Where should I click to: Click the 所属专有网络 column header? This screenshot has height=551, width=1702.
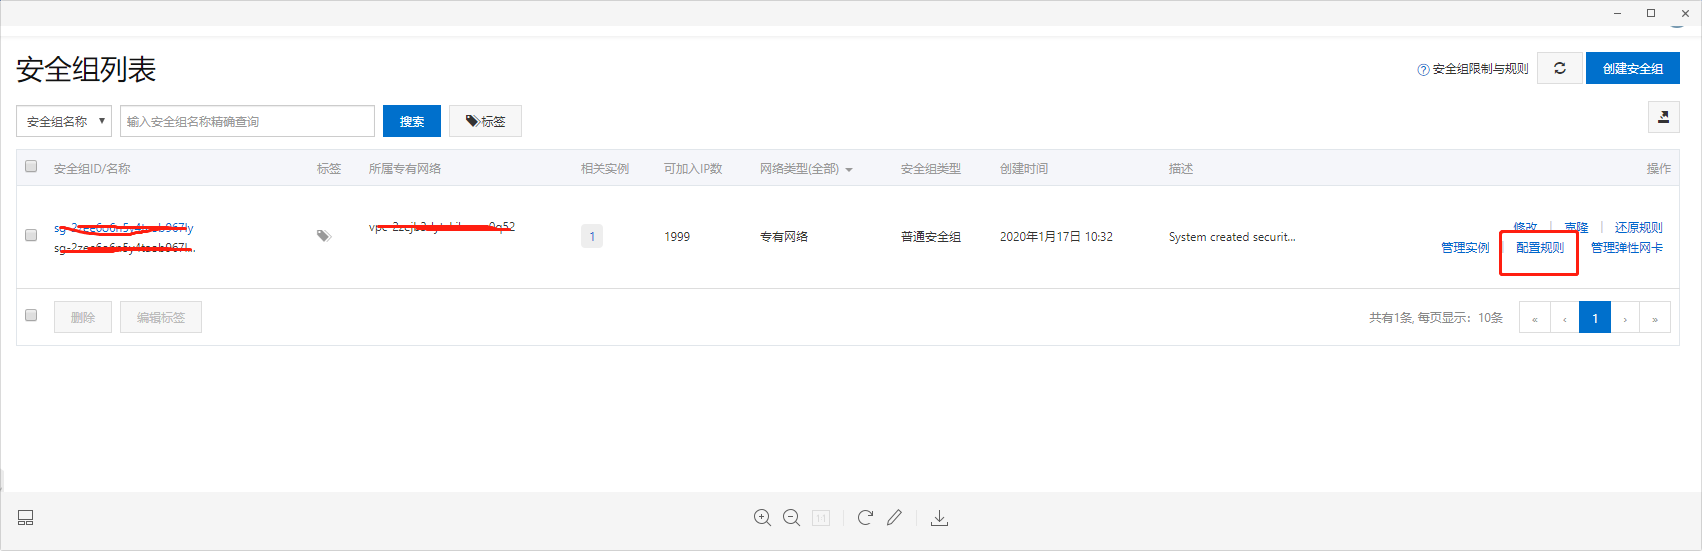(405, 169)
